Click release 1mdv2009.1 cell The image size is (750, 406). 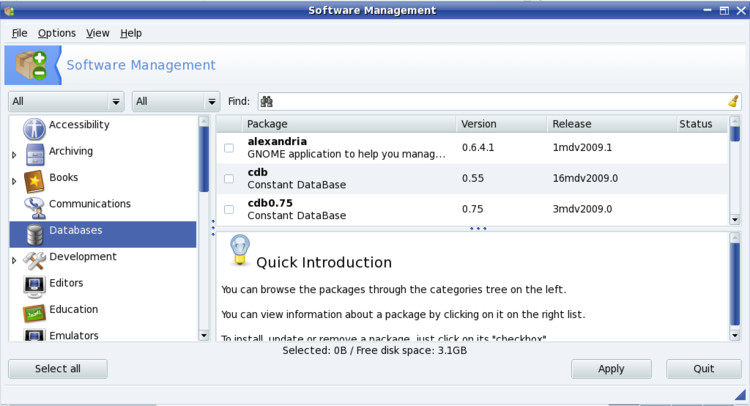click(x=582, y=147)
